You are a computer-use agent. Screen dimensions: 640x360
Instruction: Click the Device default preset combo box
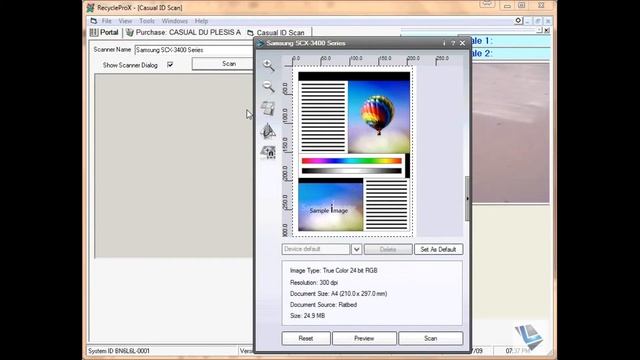[x=316, y=249]
